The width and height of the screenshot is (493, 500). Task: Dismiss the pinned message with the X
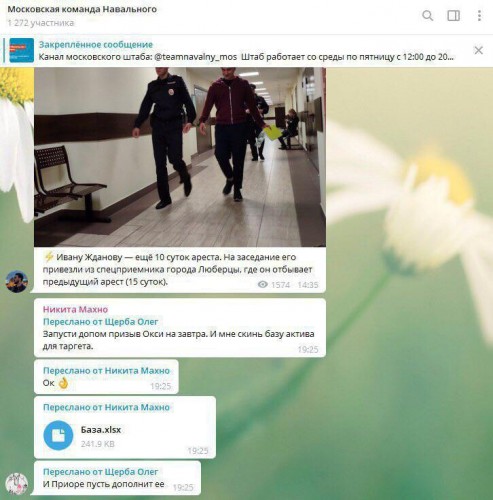coord(478,50)
